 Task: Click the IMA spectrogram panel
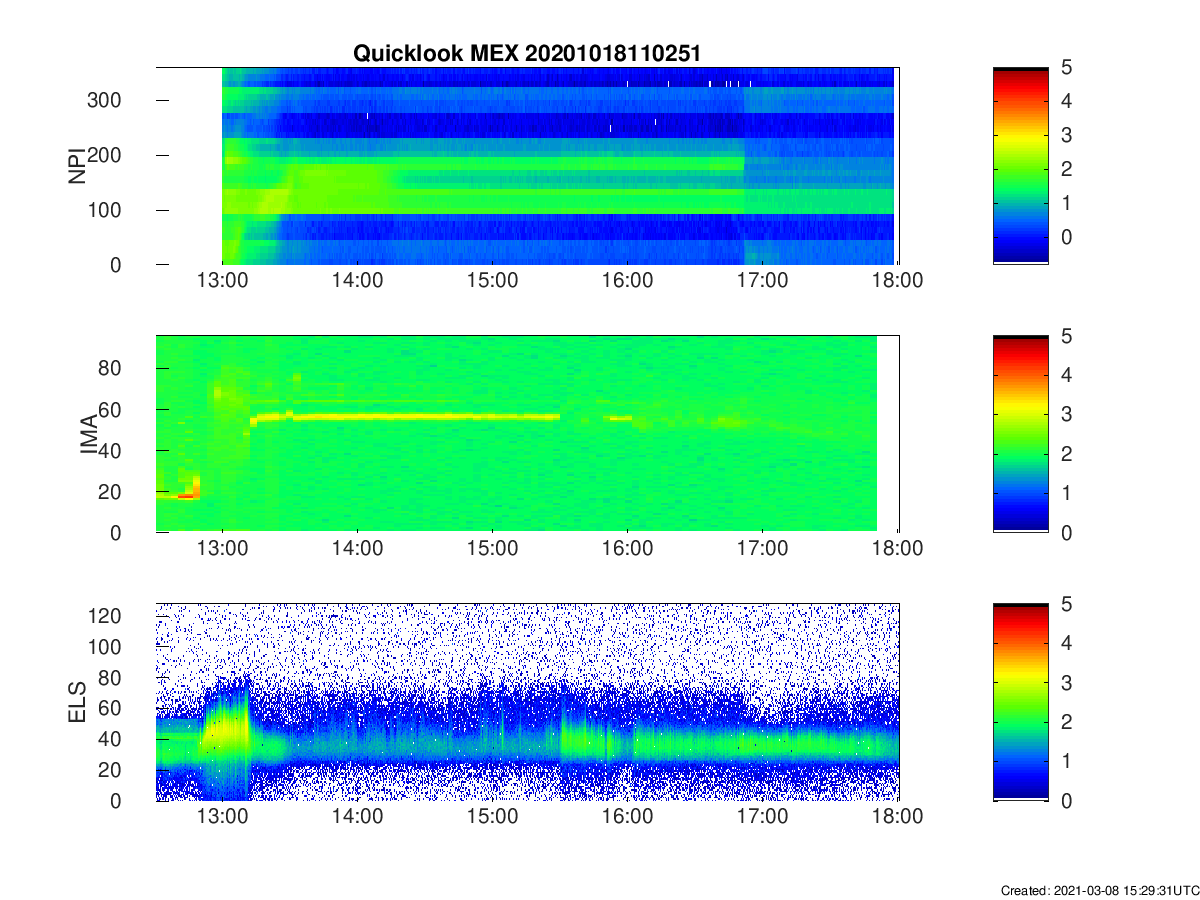527,434
